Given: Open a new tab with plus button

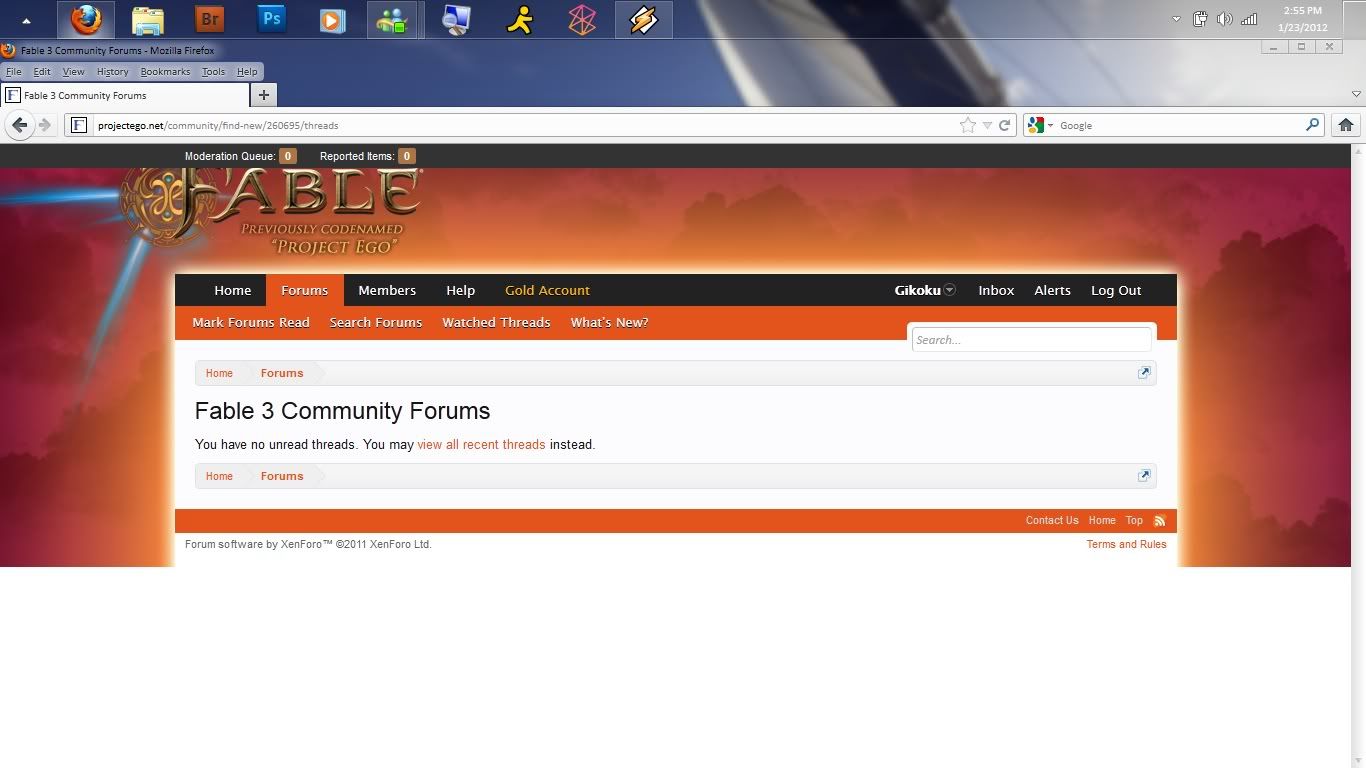Looking at the screenshot, I should click(x=264, y=95).
